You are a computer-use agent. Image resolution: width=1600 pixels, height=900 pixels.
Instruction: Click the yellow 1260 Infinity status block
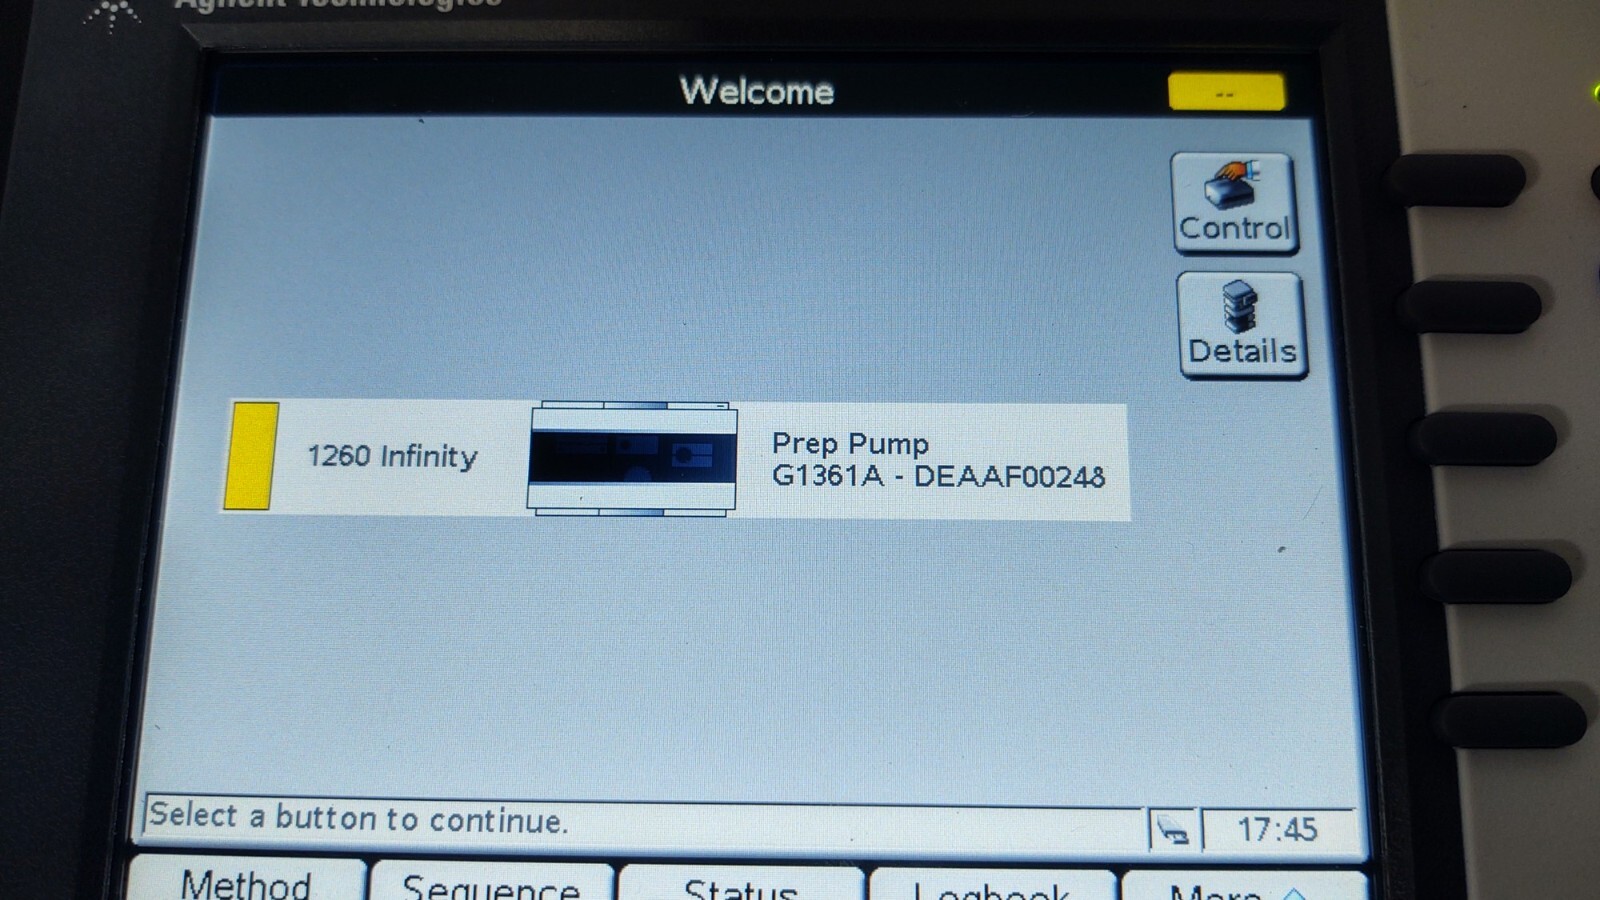coord(251,456)
